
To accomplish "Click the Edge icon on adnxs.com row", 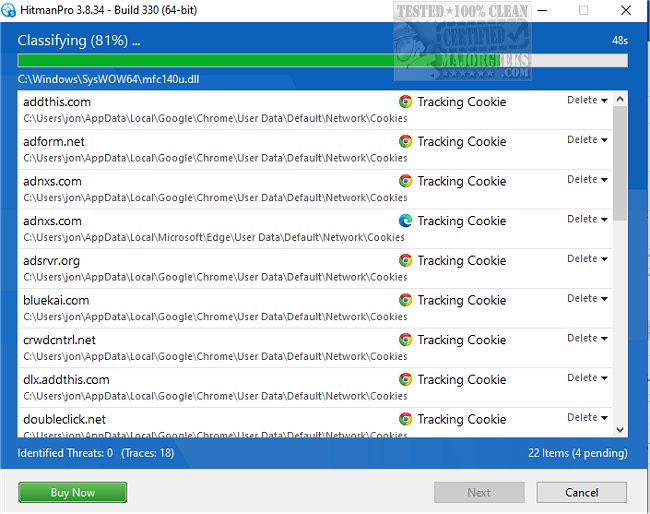I will tap(405, 221).
